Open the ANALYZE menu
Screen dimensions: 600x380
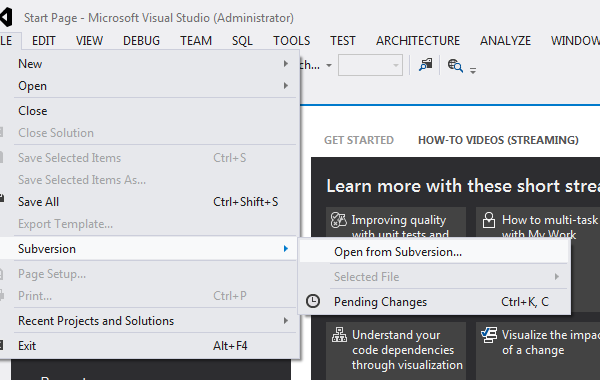click(x=505, y=41)
